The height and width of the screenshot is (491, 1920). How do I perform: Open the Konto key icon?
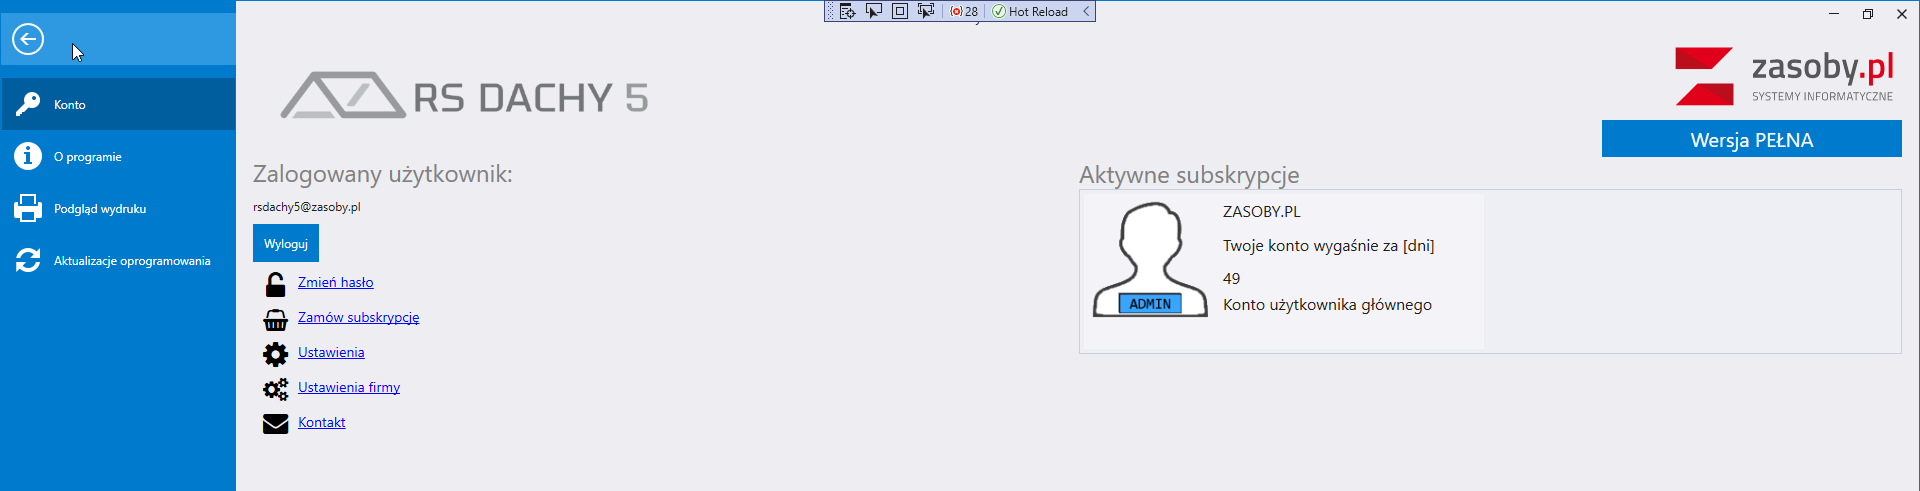[28, 104]
